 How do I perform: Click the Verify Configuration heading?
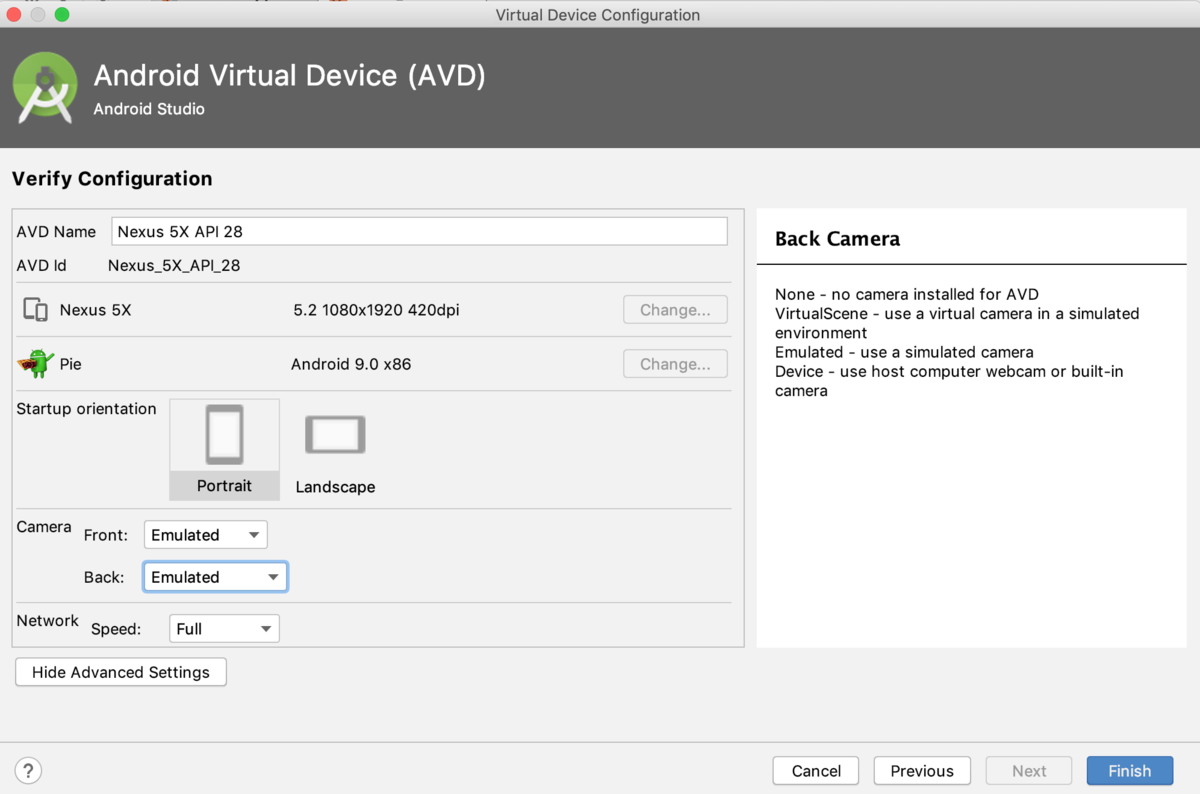[x=112, y=179]
